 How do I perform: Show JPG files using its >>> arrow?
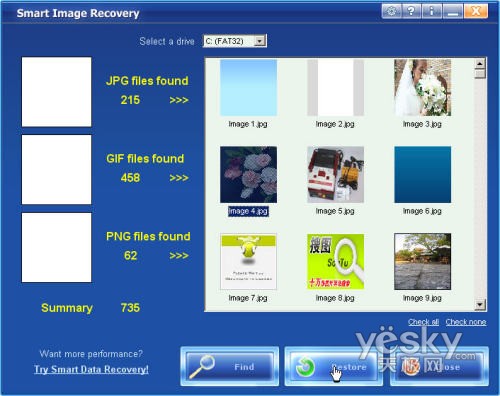pos(179,100)
